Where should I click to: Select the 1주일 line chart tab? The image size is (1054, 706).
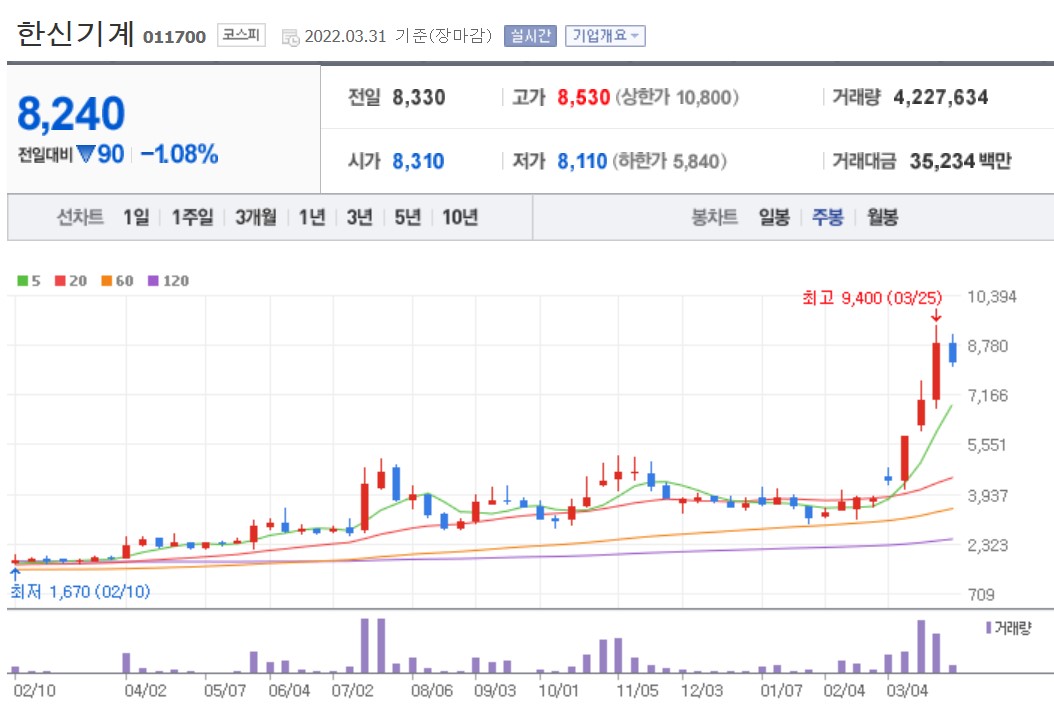click(192, 217)
